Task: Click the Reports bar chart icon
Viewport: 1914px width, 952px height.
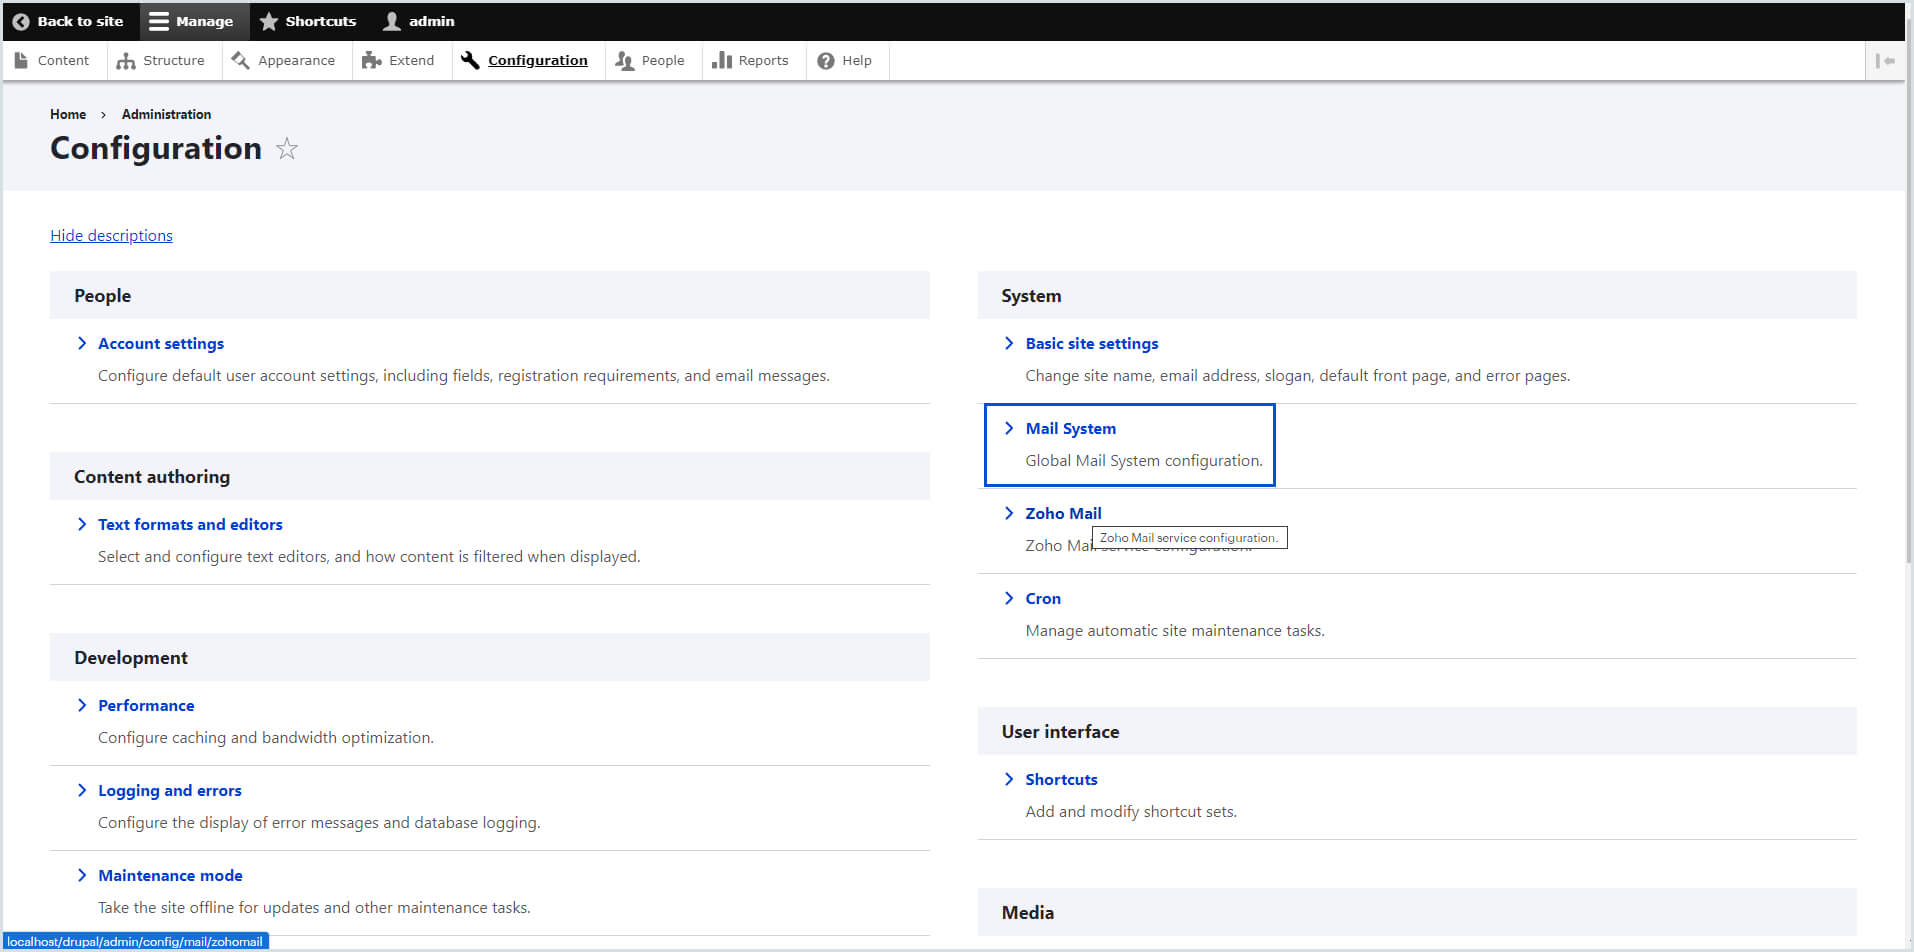Action: (x=721, y=61)
